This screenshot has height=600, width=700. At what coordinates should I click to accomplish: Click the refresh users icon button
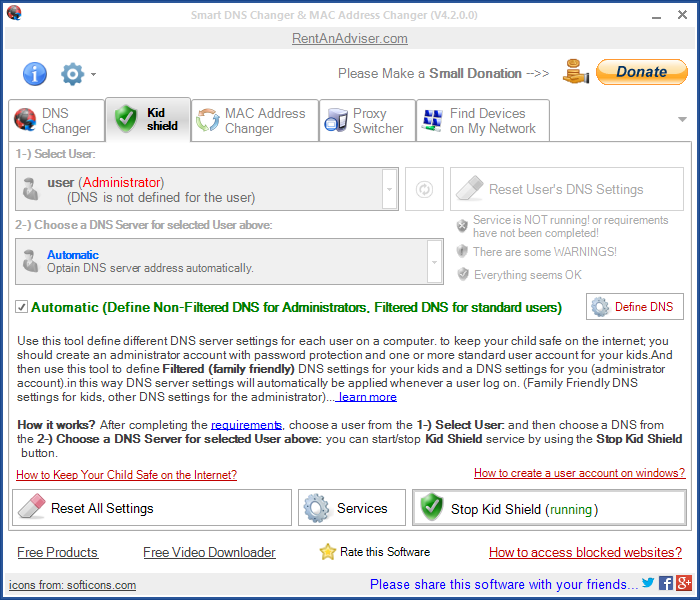[424, 189]
